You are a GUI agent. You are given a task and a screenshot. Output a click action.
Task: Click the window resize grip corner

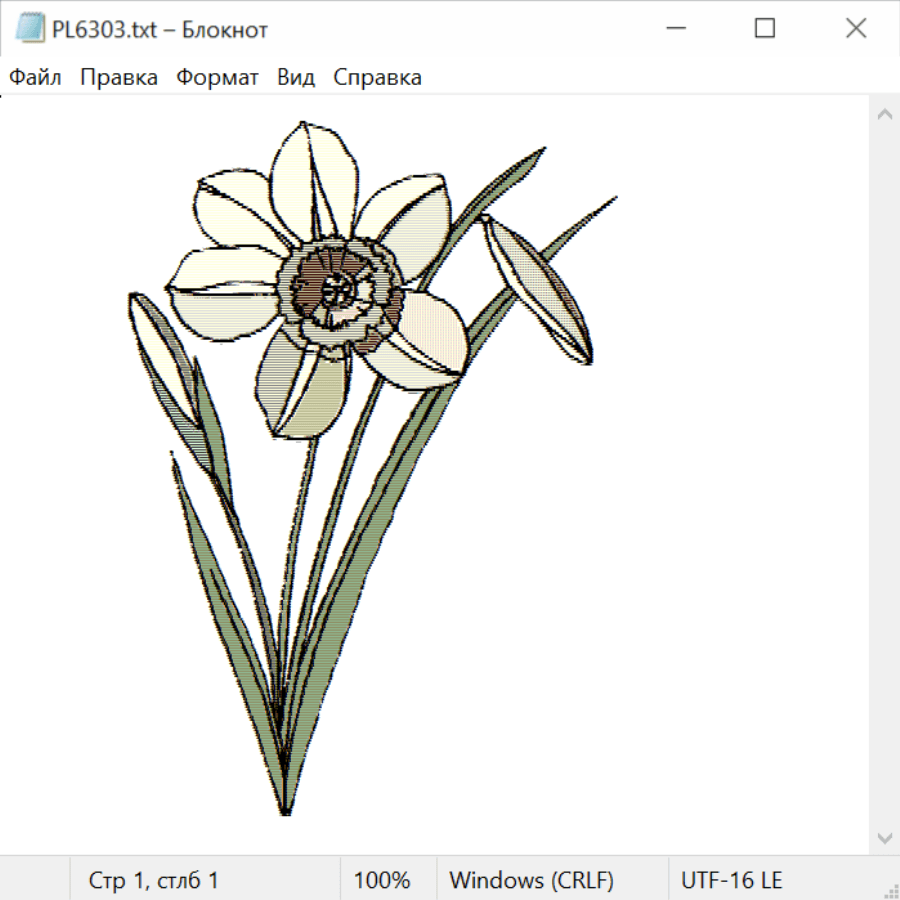890,890
